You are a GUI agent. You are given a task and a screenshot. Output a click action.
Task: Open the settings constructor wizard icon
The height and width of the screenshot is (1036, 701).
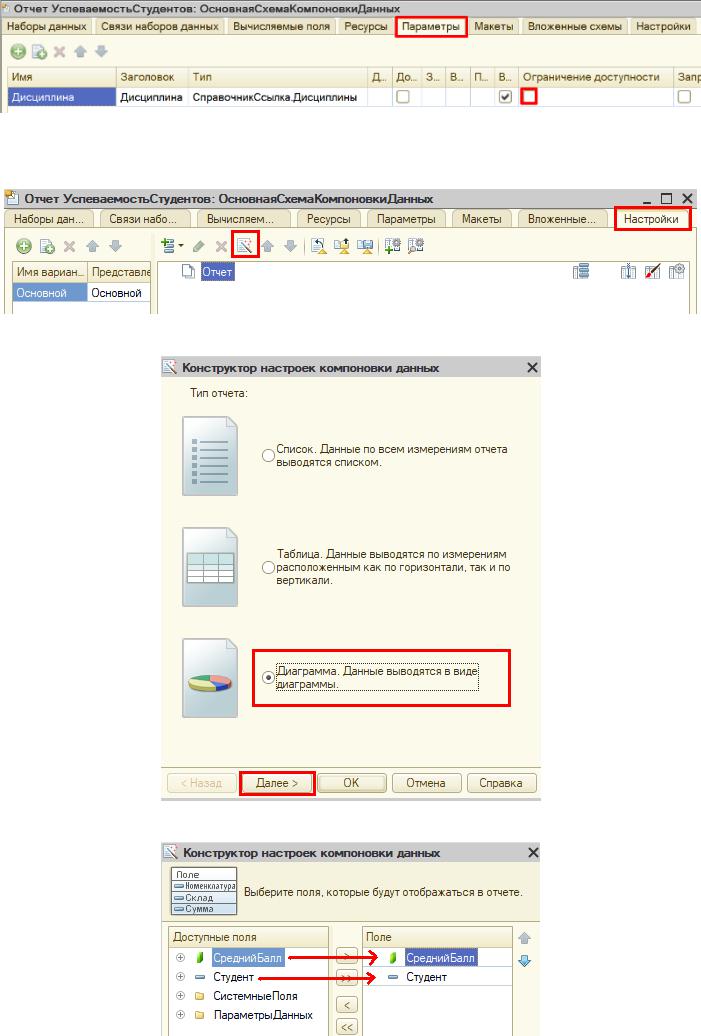click(245, 245)
